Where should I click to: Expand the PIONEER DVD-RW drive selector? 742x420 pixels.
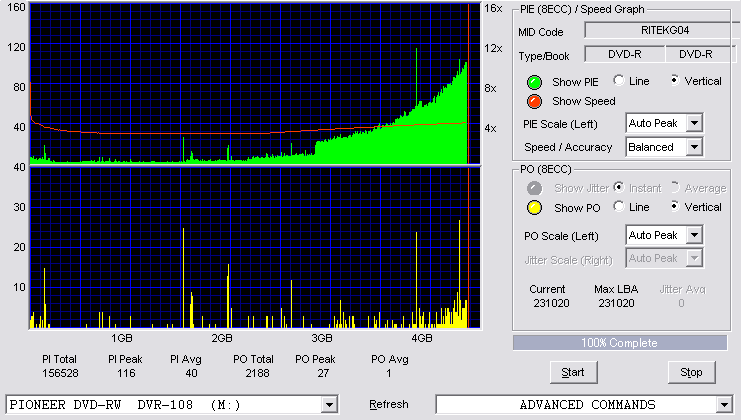tap(329, 405)
